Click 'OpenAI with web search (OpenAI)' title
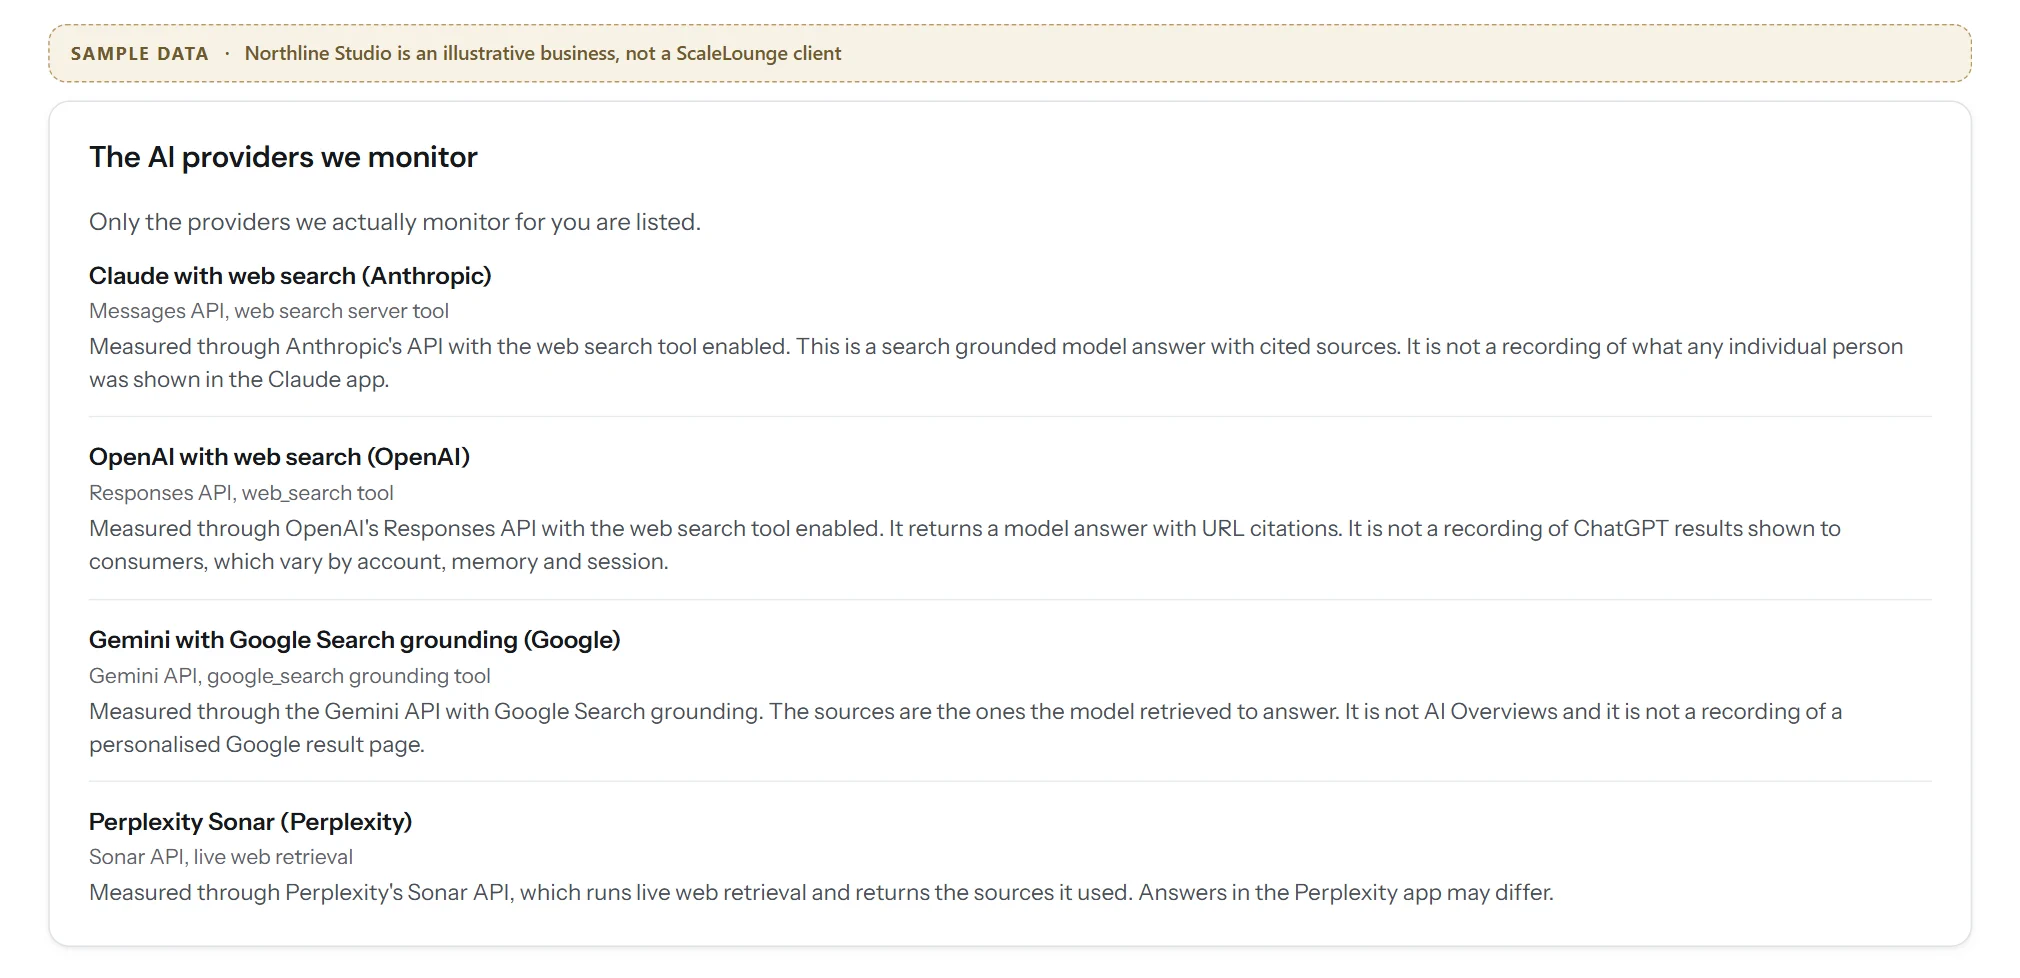 tap(279, 457)
